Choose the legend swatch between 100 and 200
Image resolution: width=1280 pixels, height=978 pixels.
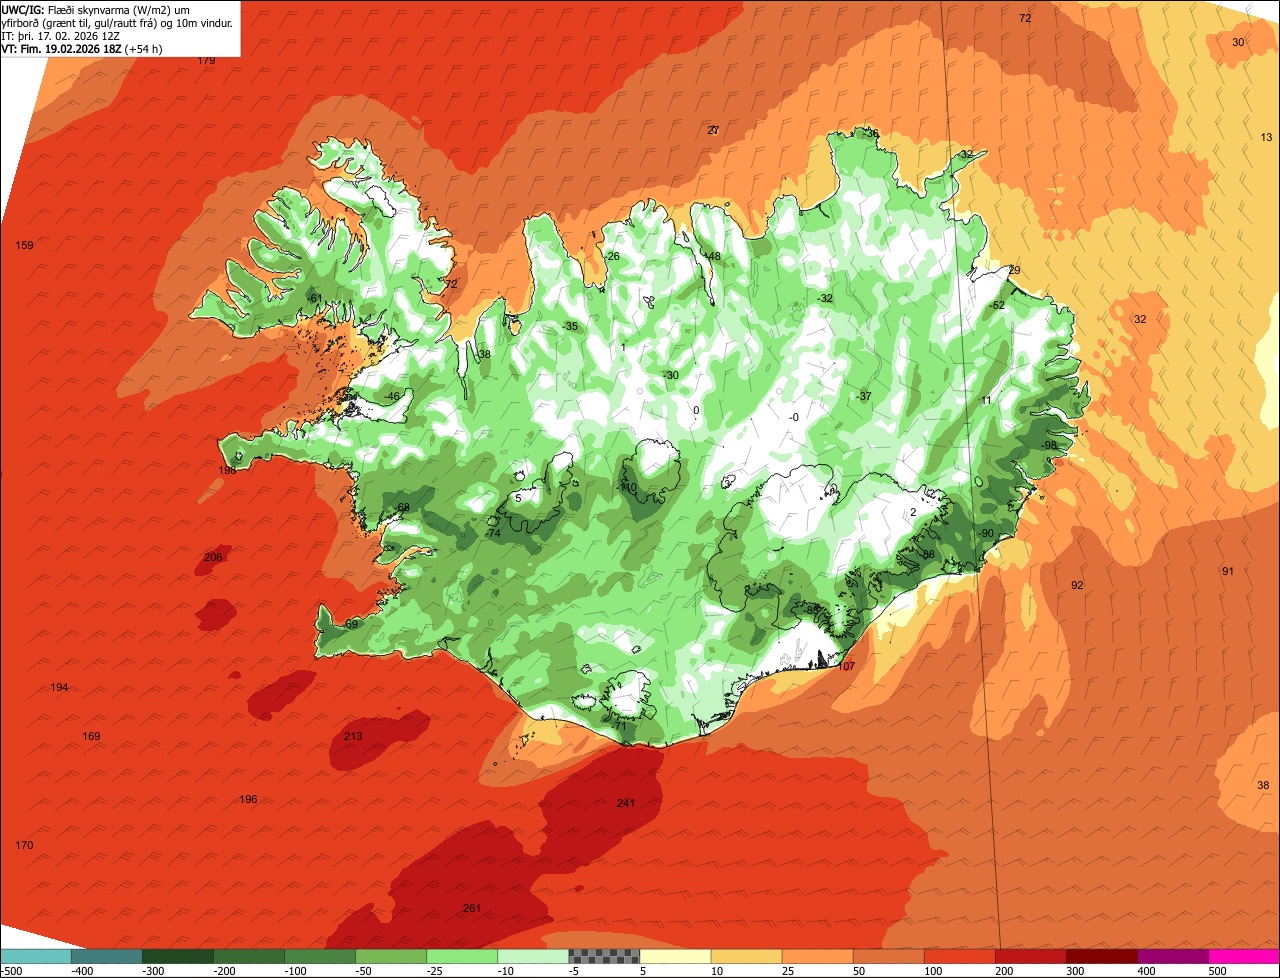pyautogui.click(x=959, y=956)
